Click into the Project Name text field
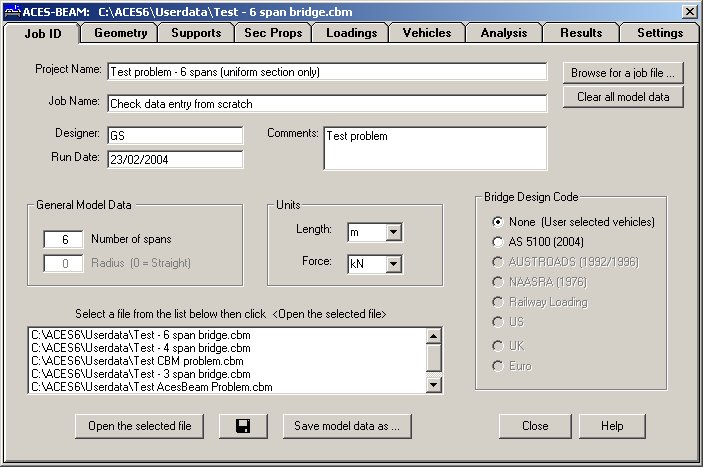Viewport: 703px width, 467px height. pyautogui.click(x=326, y=72)
